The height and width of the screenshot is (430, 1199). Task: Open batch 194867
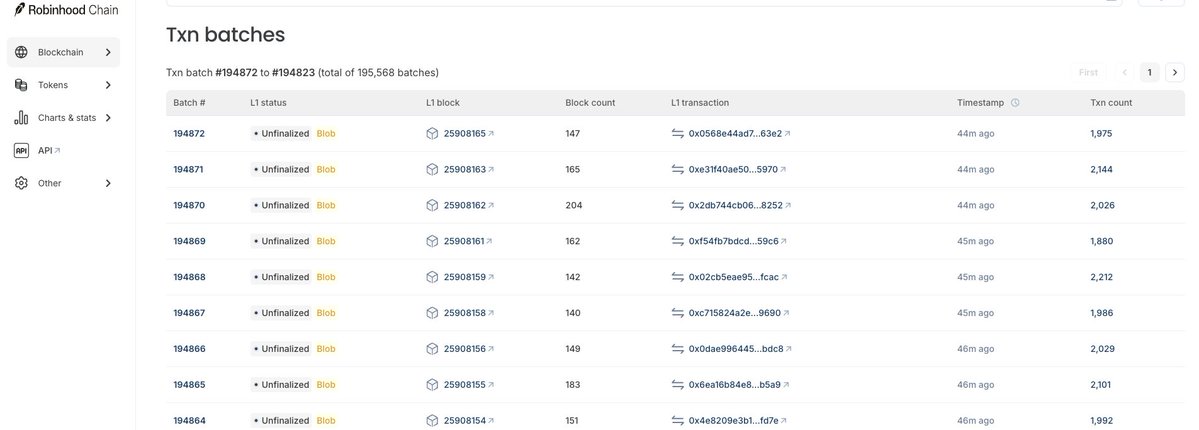click(189, 313)
